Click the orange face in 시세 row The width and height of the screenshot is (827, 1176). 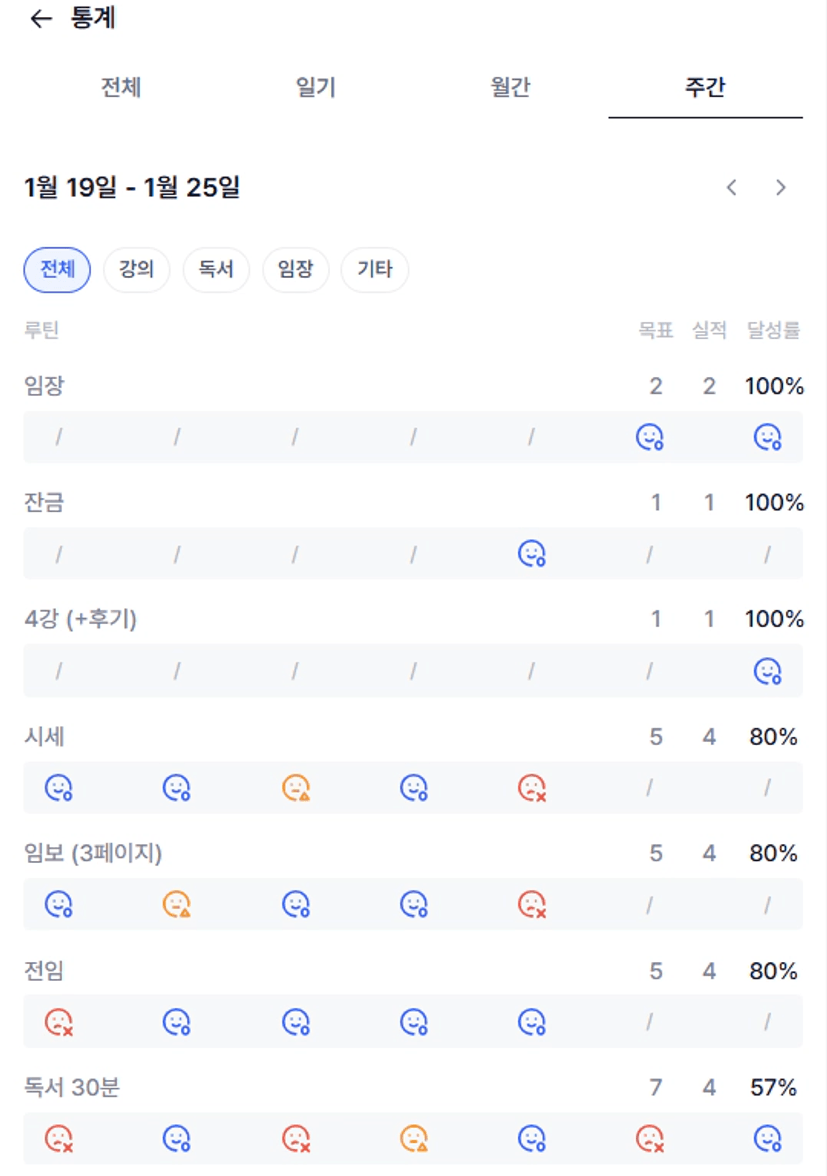tap(296, 789)
